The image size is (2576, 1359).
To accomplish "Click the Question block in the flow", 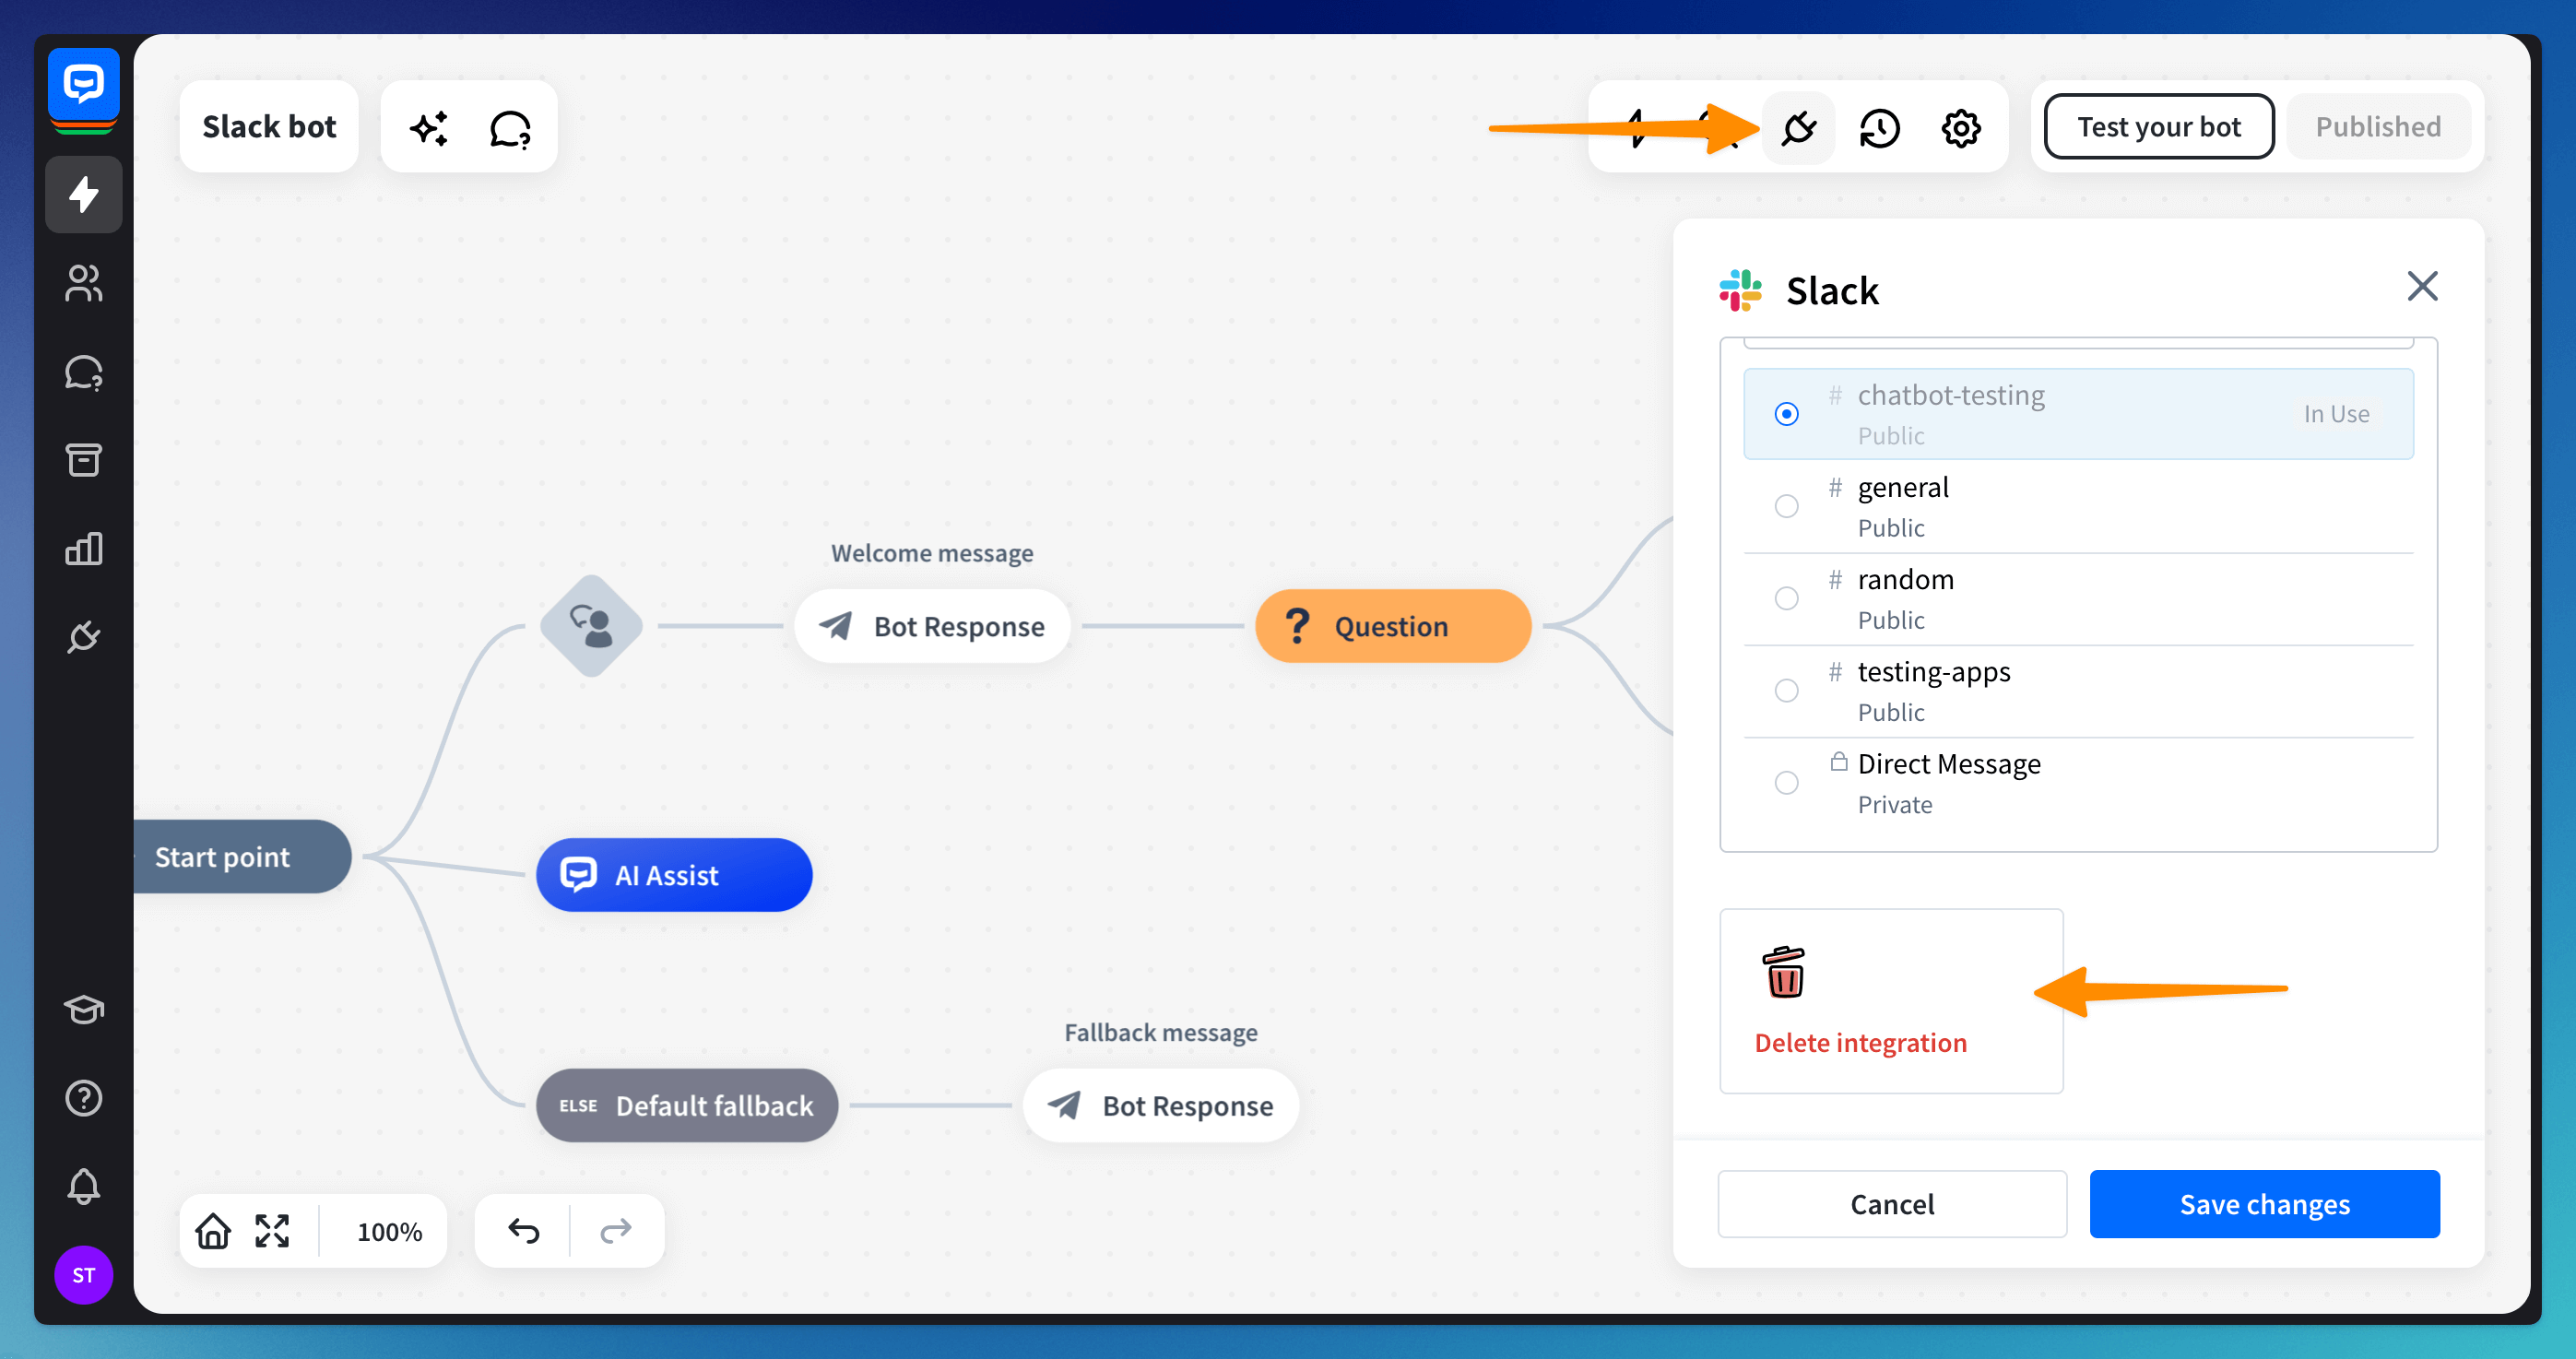I will tap(1392, 626).
